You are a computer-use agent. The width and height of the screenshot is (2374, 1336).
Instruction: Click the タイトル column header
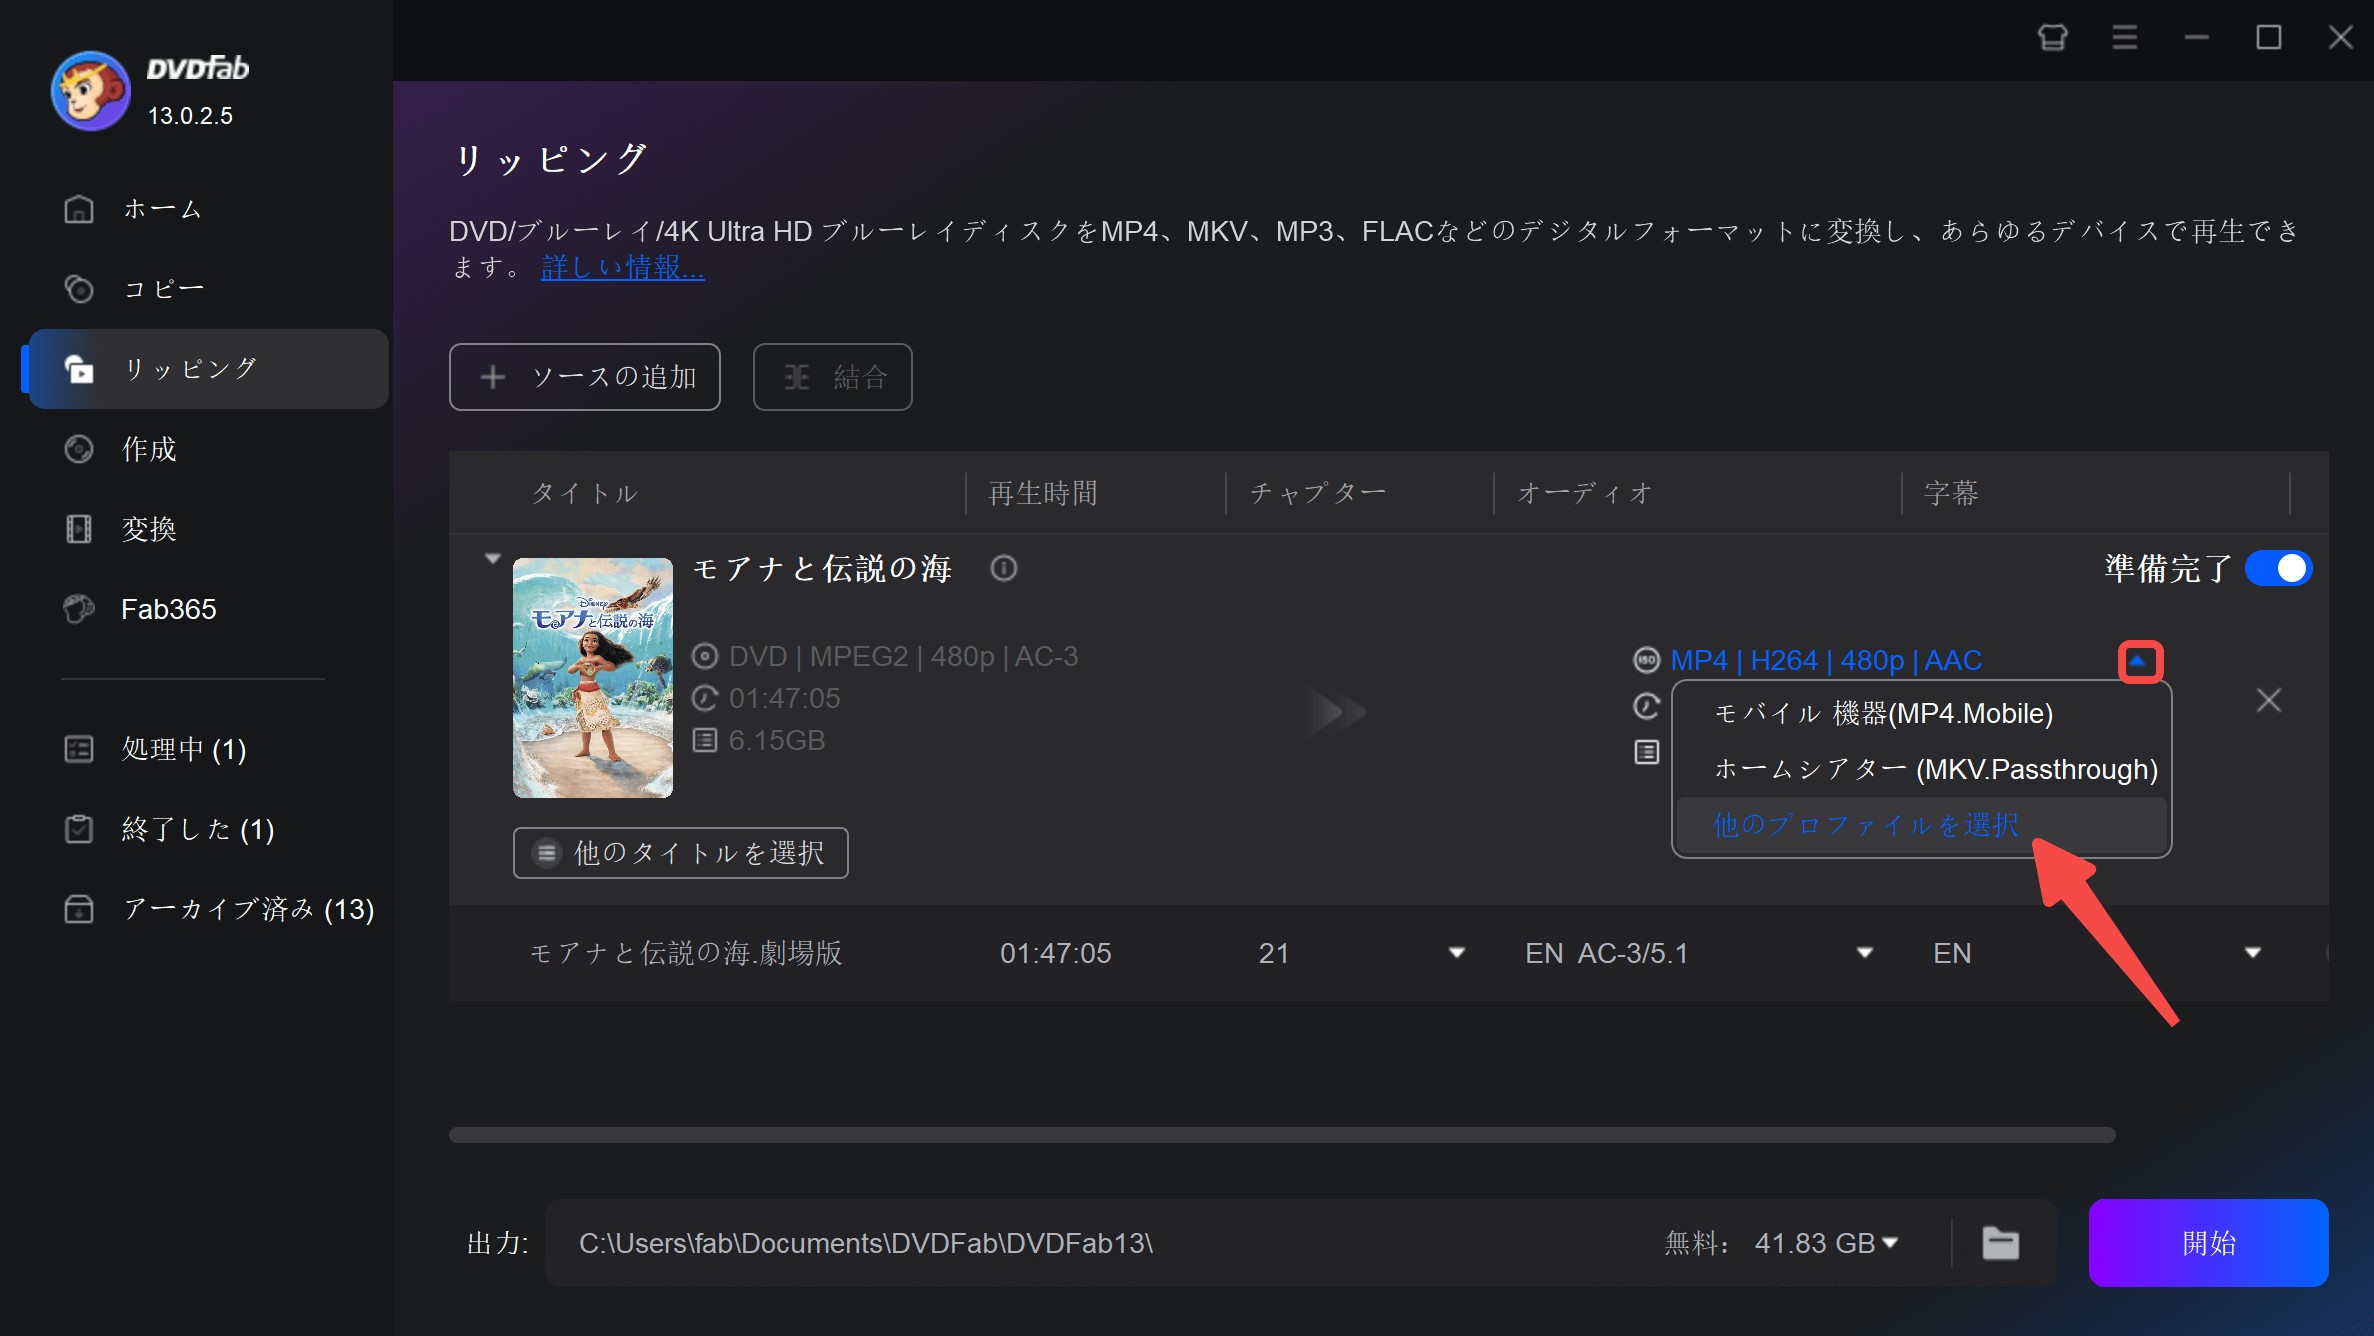click(584, 493)
